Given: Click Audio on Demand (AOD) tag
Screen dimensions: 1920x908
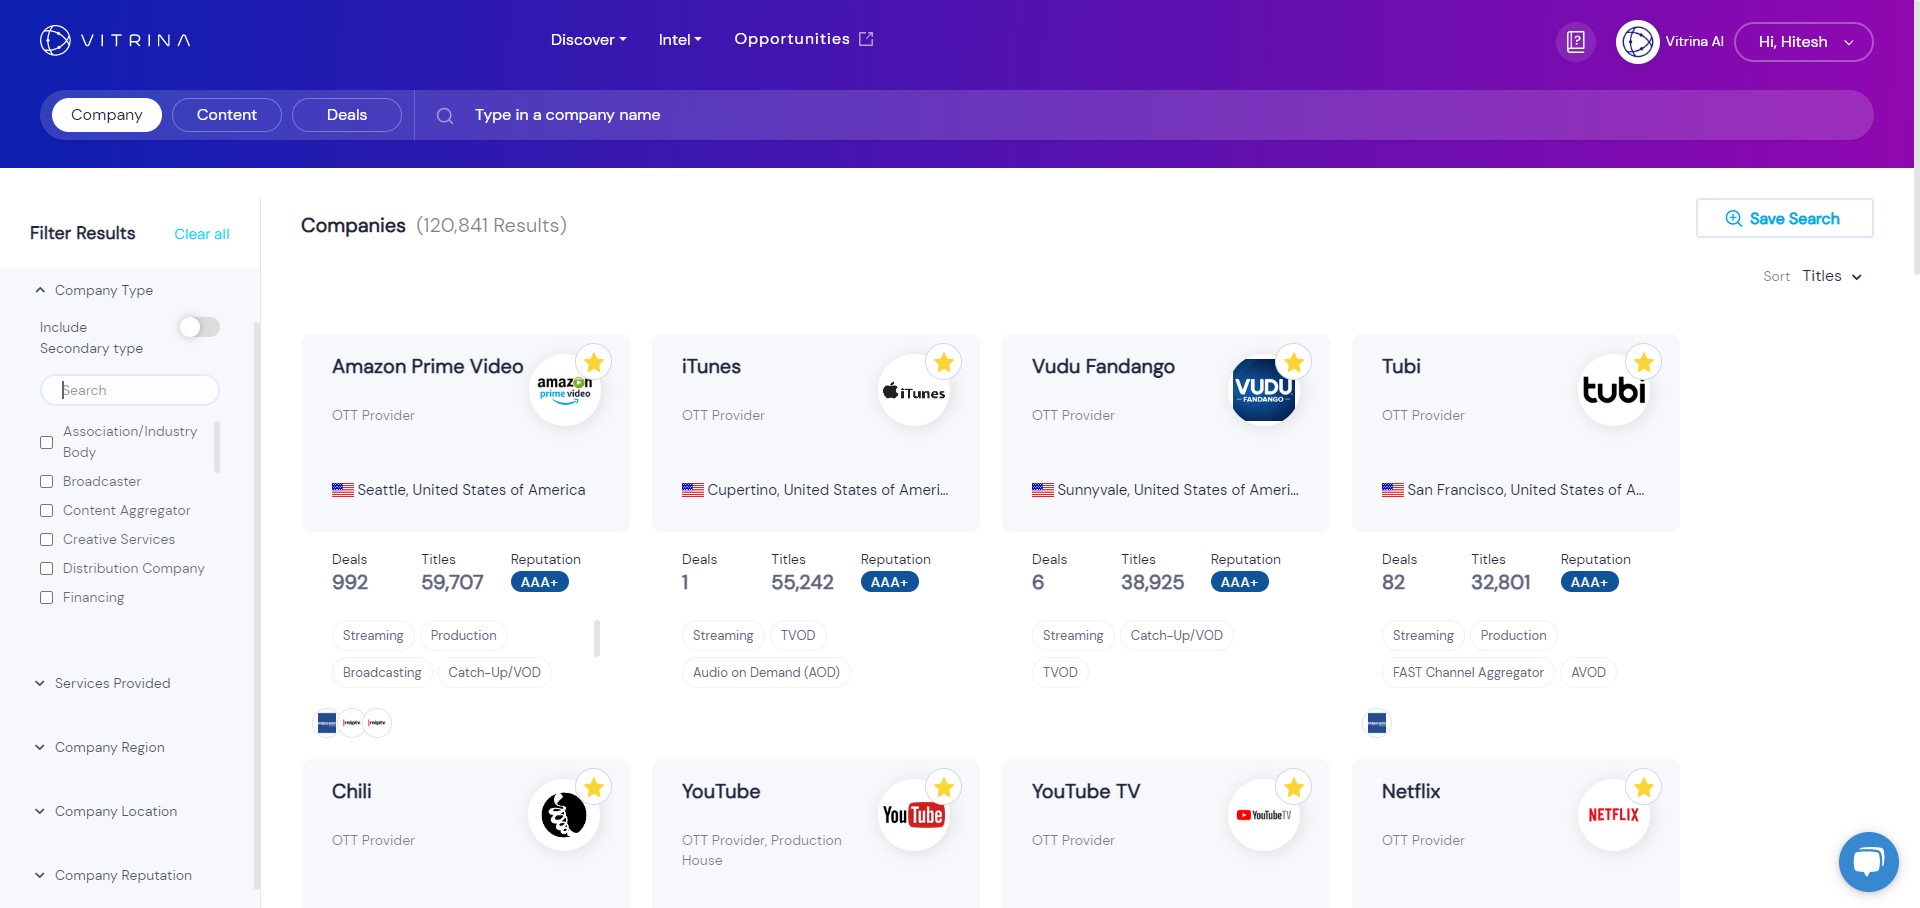Looking at the screenshot, I should [766, 672].
